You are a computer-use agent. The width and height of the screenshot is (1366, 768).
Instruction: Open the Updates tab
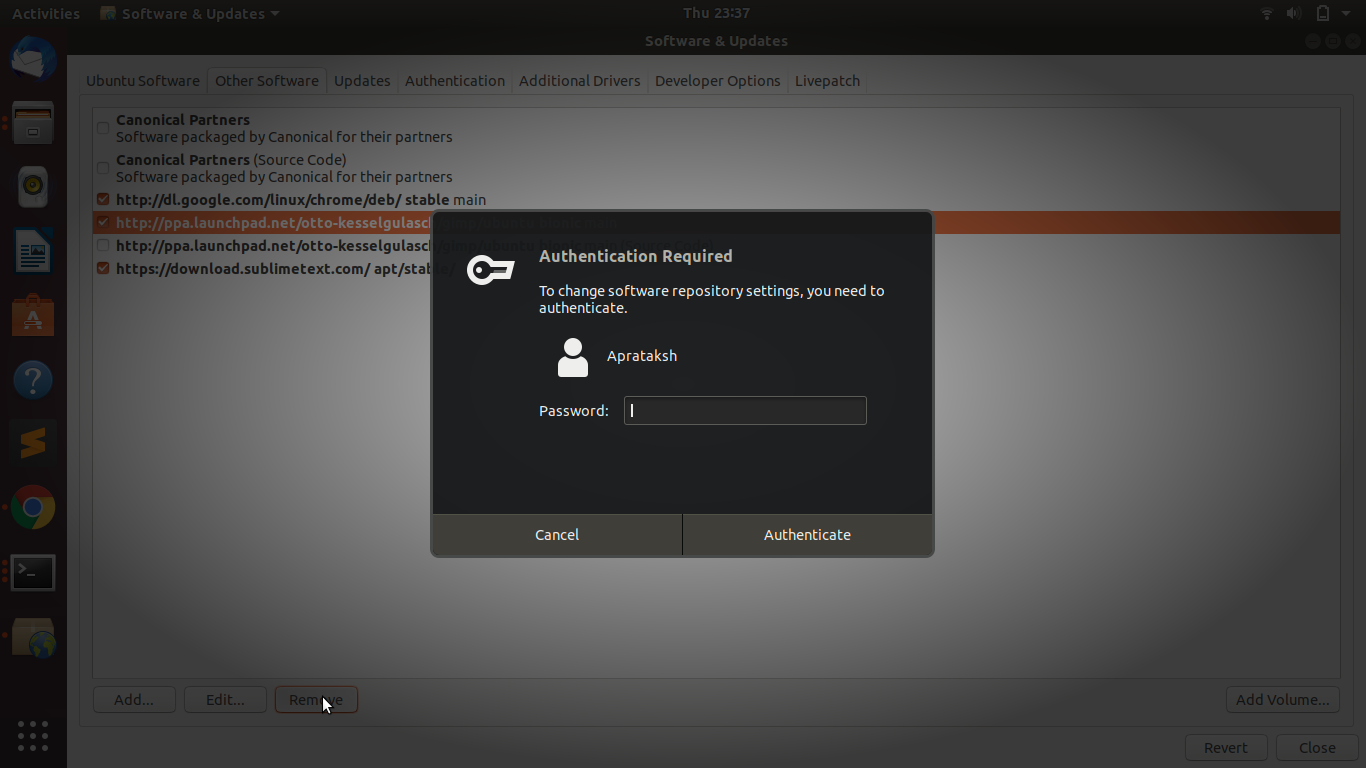(x=362, y=81)
